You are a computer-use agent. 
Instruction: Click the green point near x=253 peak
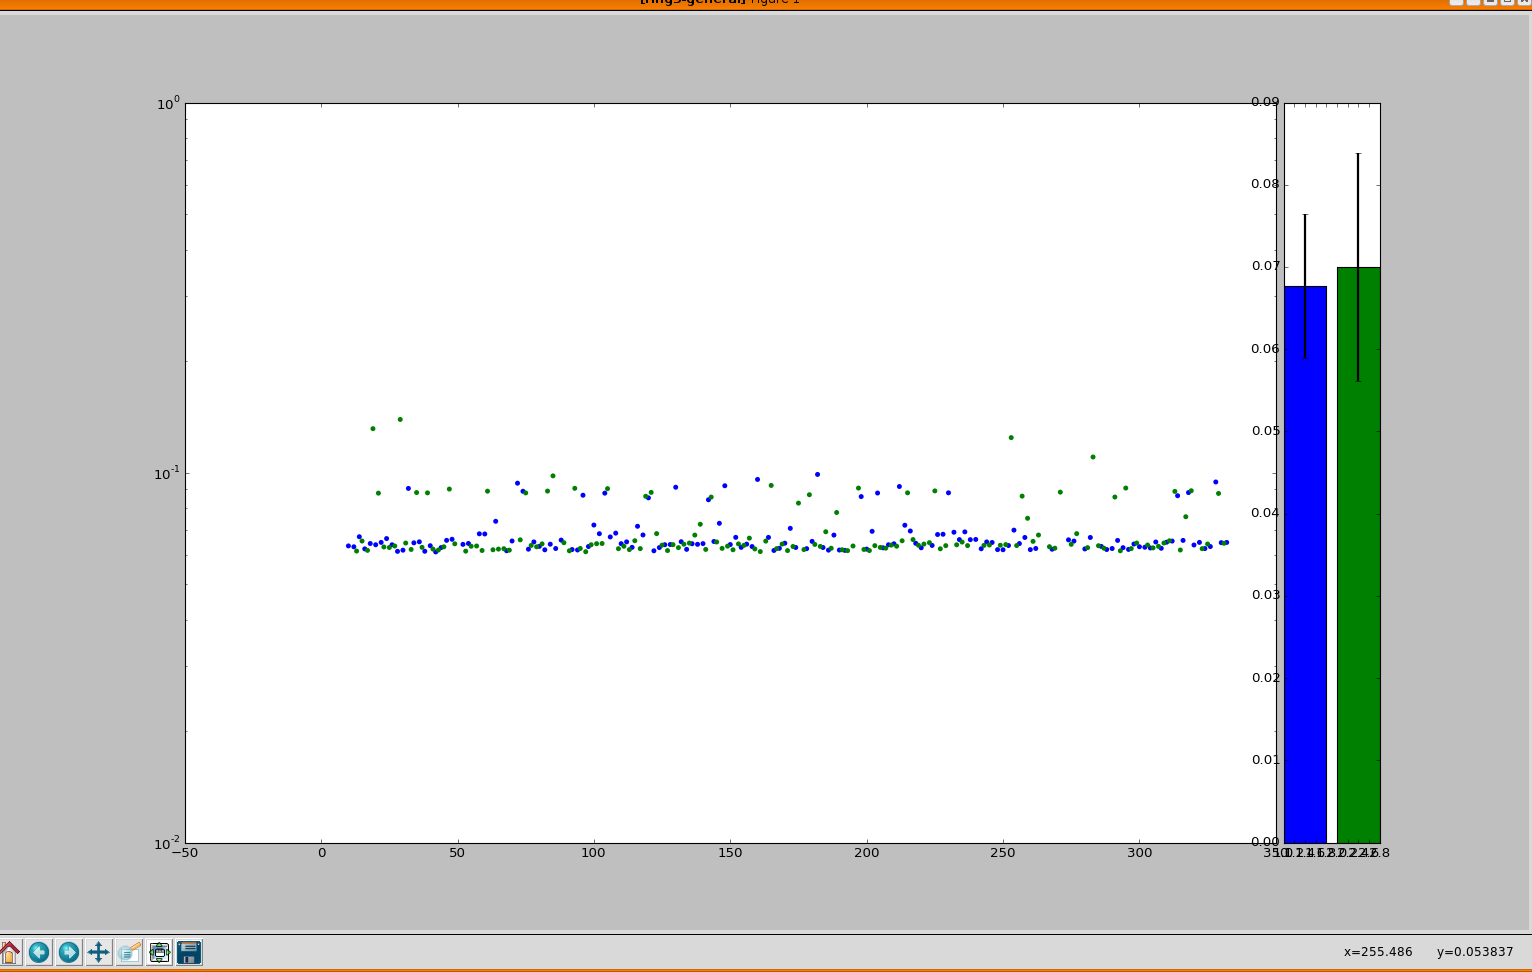pos(1011,437)
